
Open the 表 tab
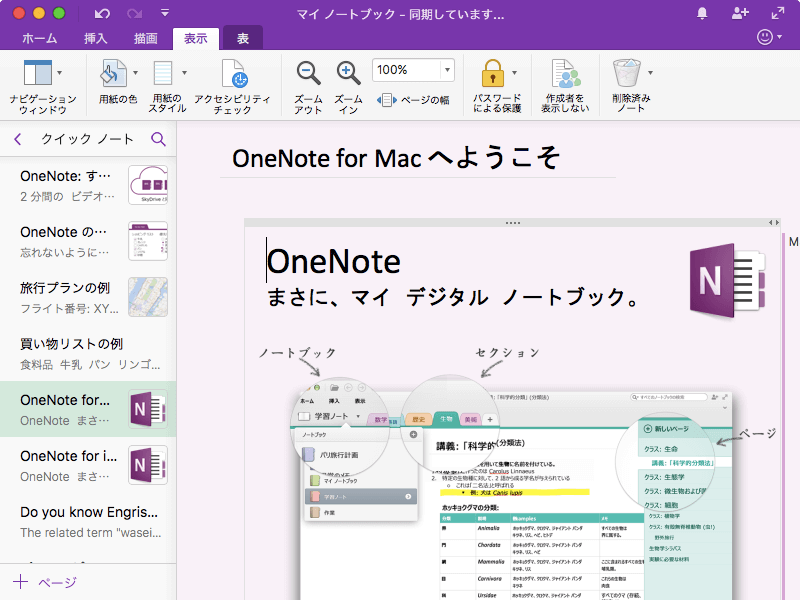[243, 38]
